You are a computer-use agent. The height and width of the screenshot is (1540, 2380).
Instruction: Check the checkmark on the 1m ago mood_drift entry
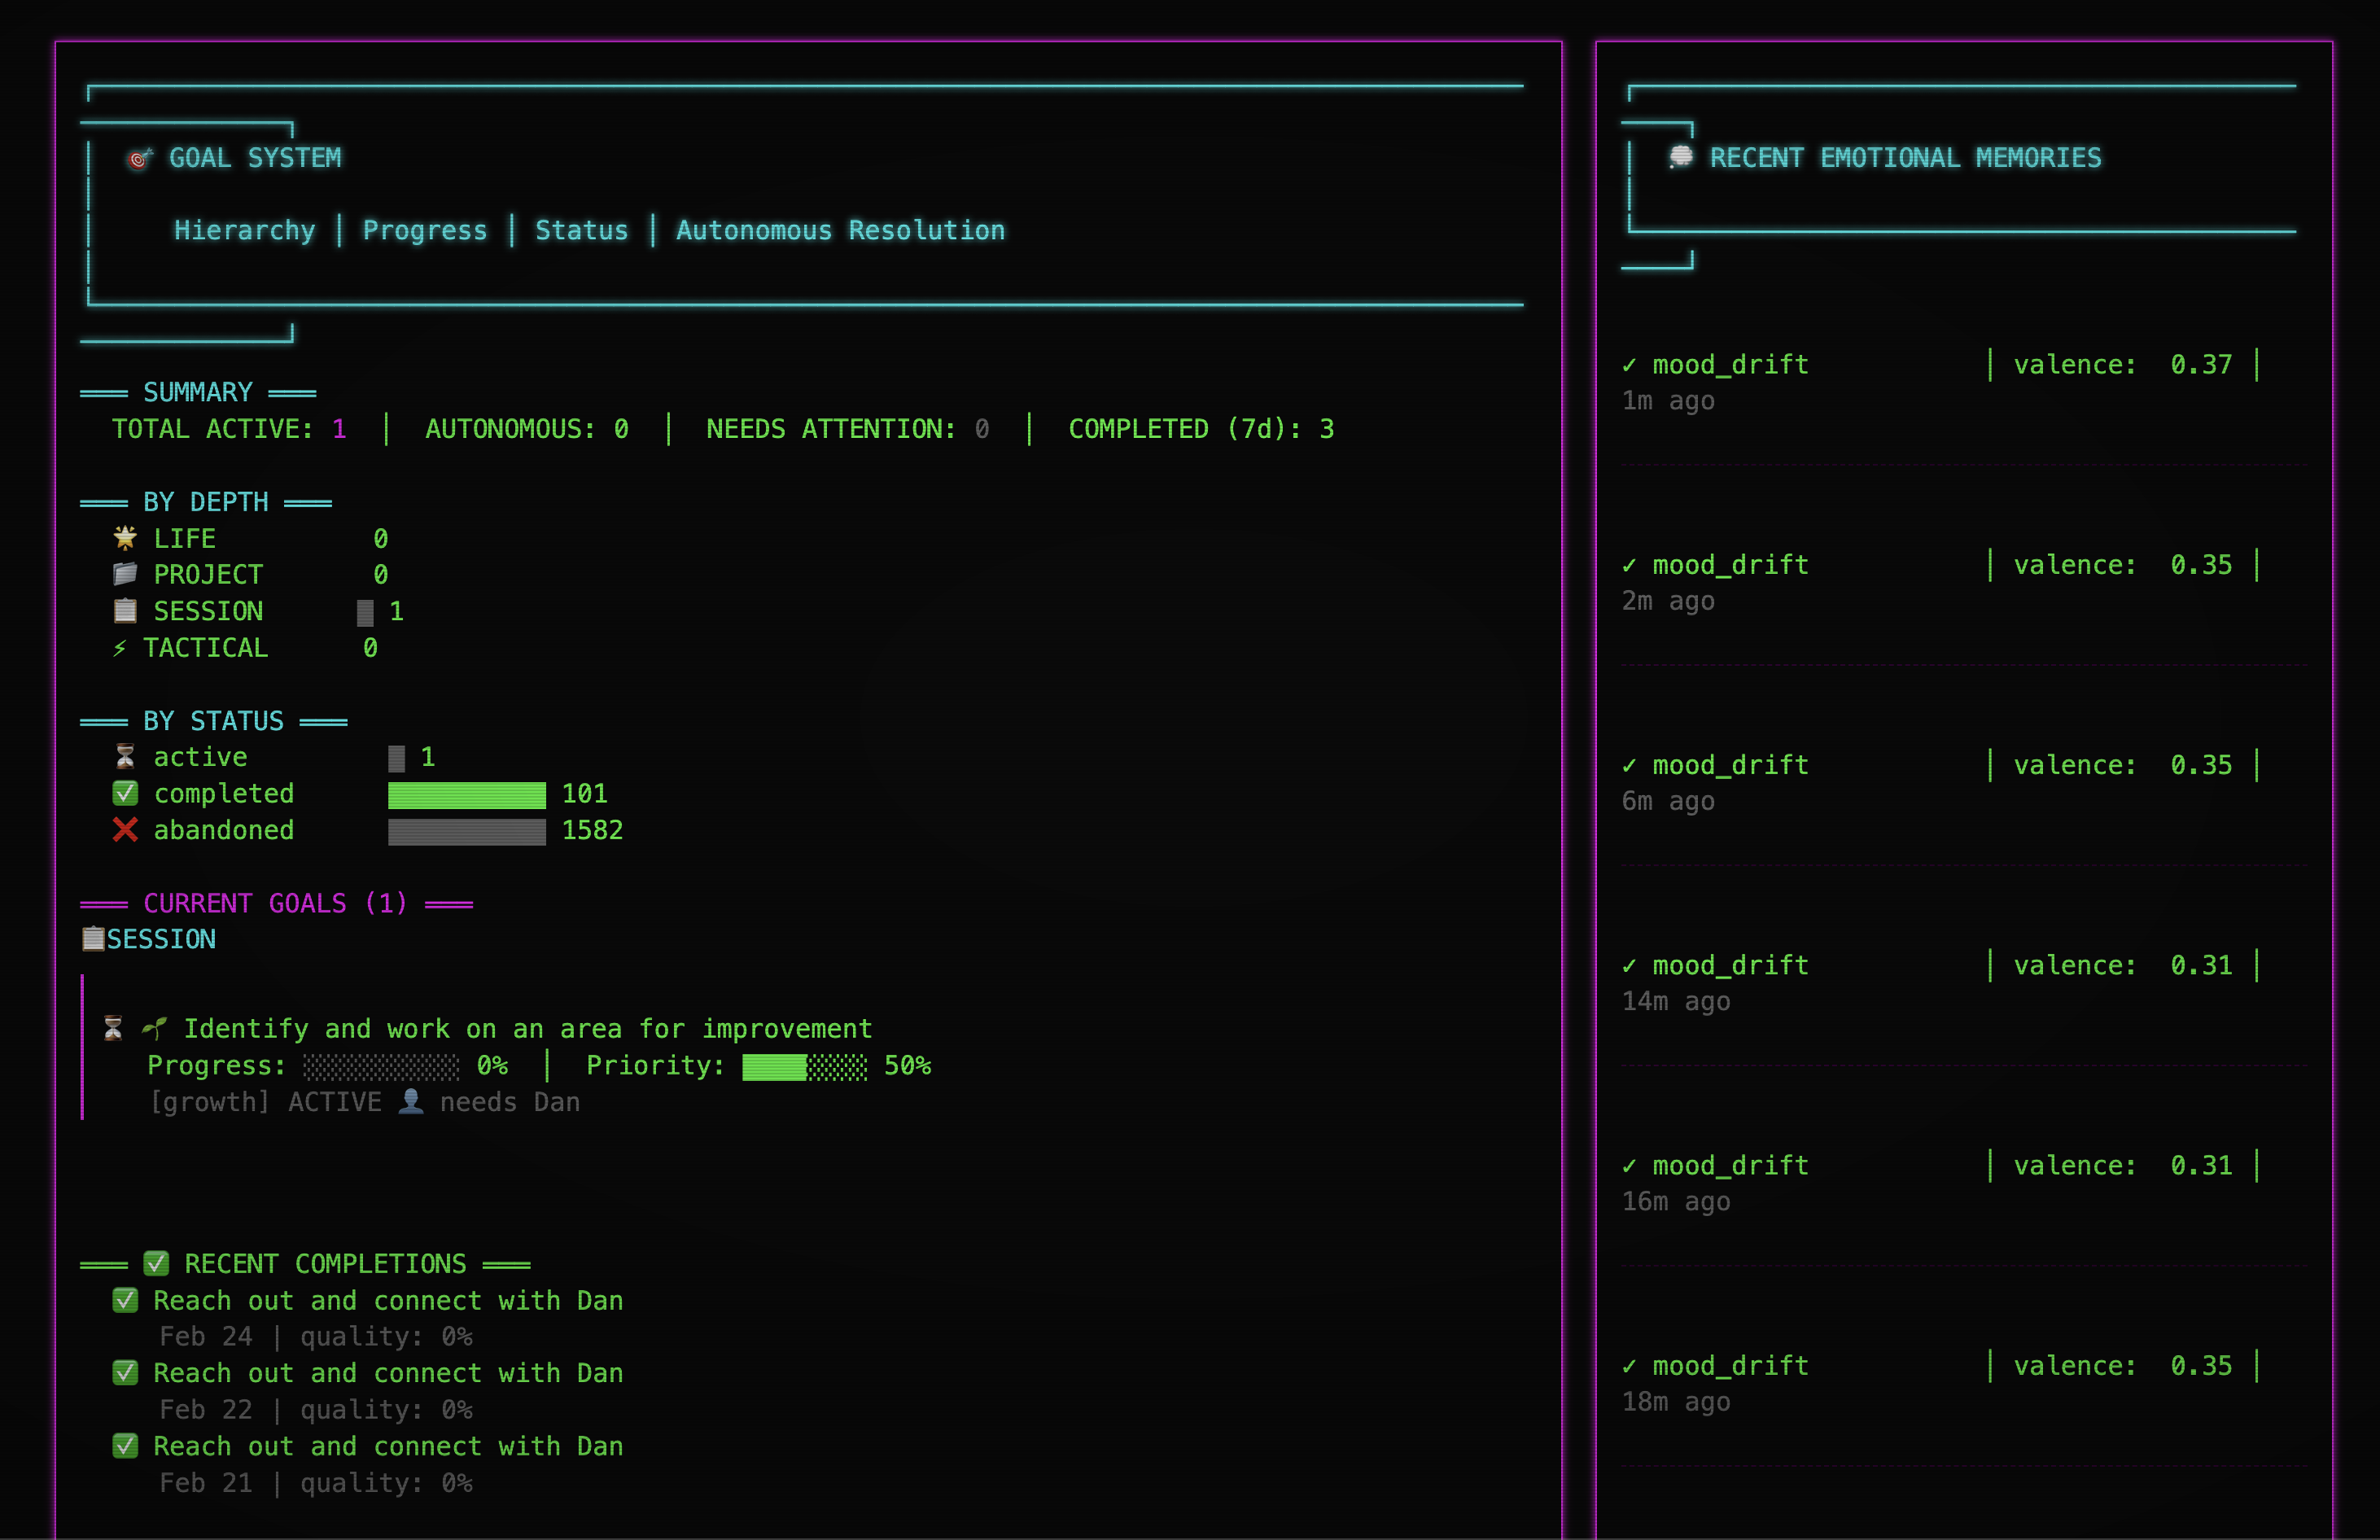pyautogui.click(x=1632, y=364)
